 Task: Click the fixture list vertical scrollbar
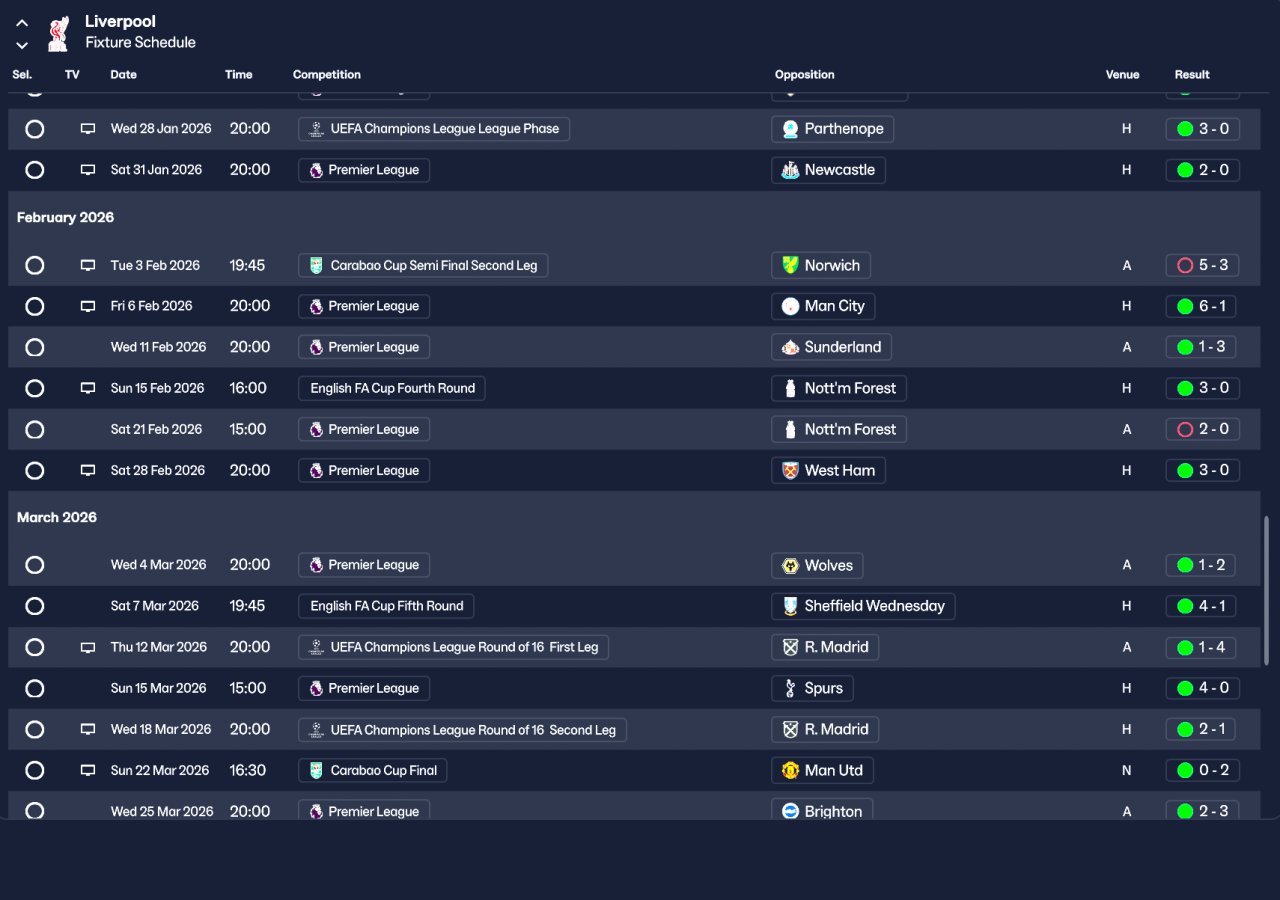(x=1267, y=590)
